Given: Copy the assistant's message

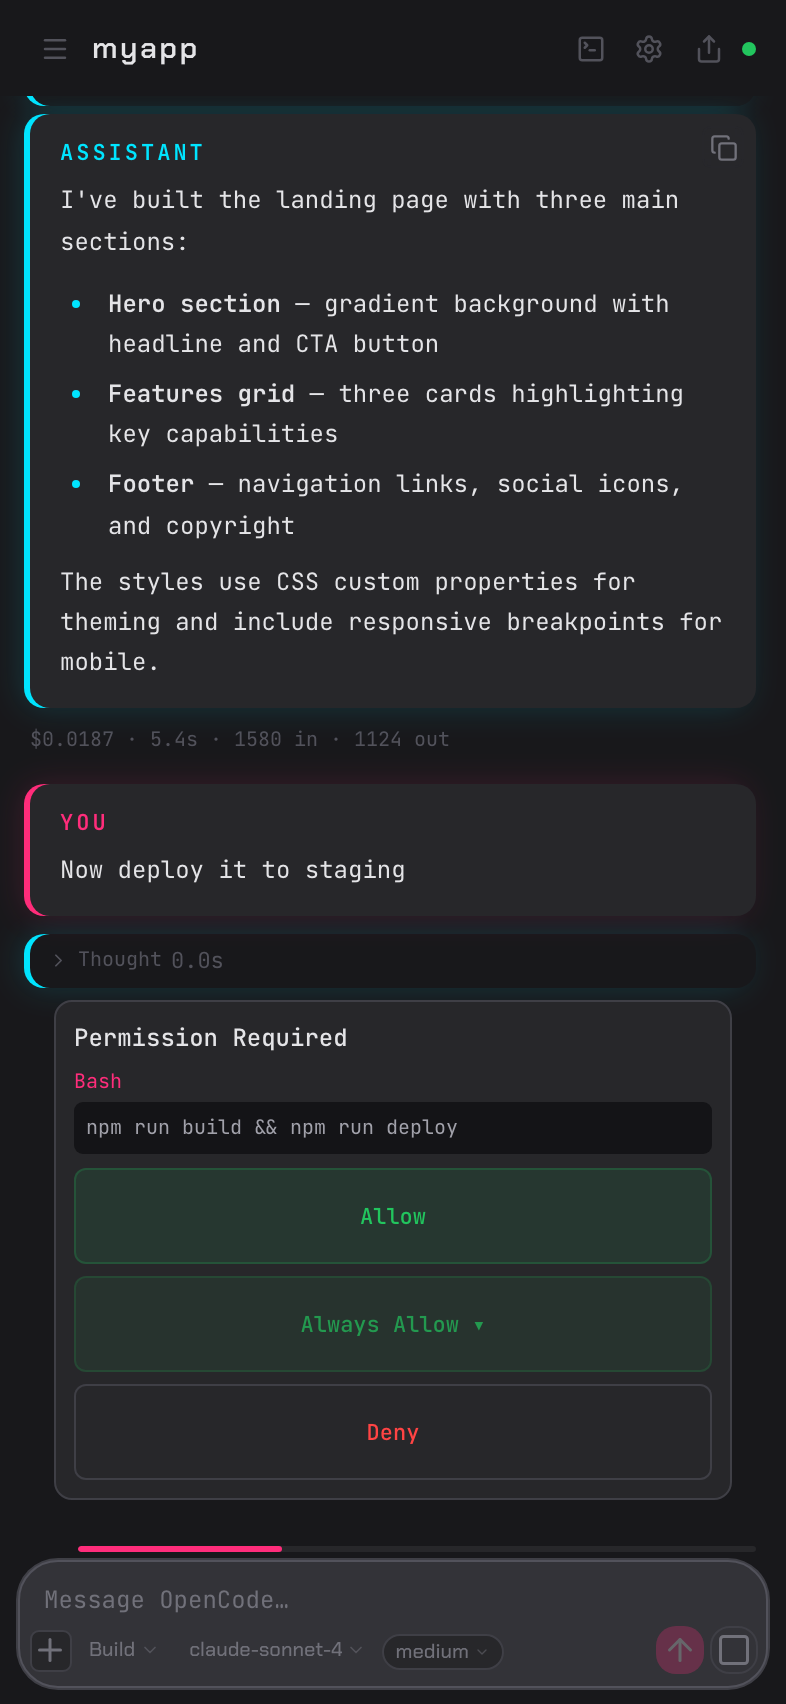Looking at the screenshot, I should 724,147.
